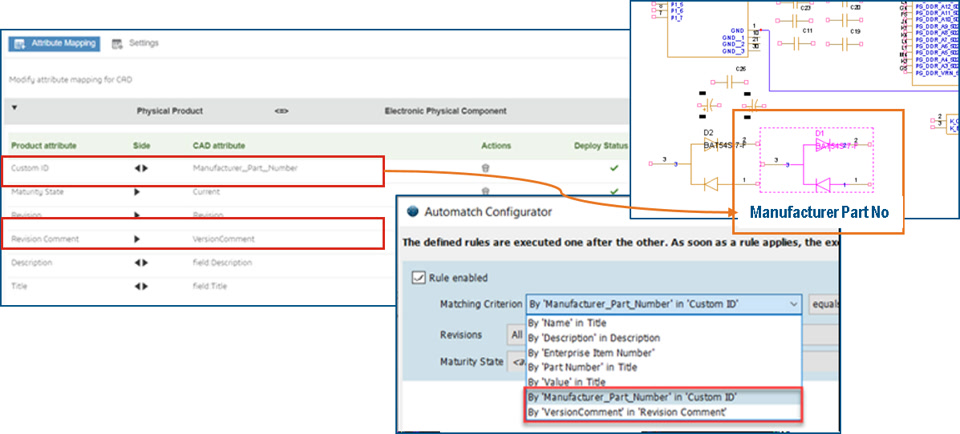Click the side arrow for Revision Comment
Image resolution: width=960 pixels, height=434 pixels.
click(x=137, y=239)
